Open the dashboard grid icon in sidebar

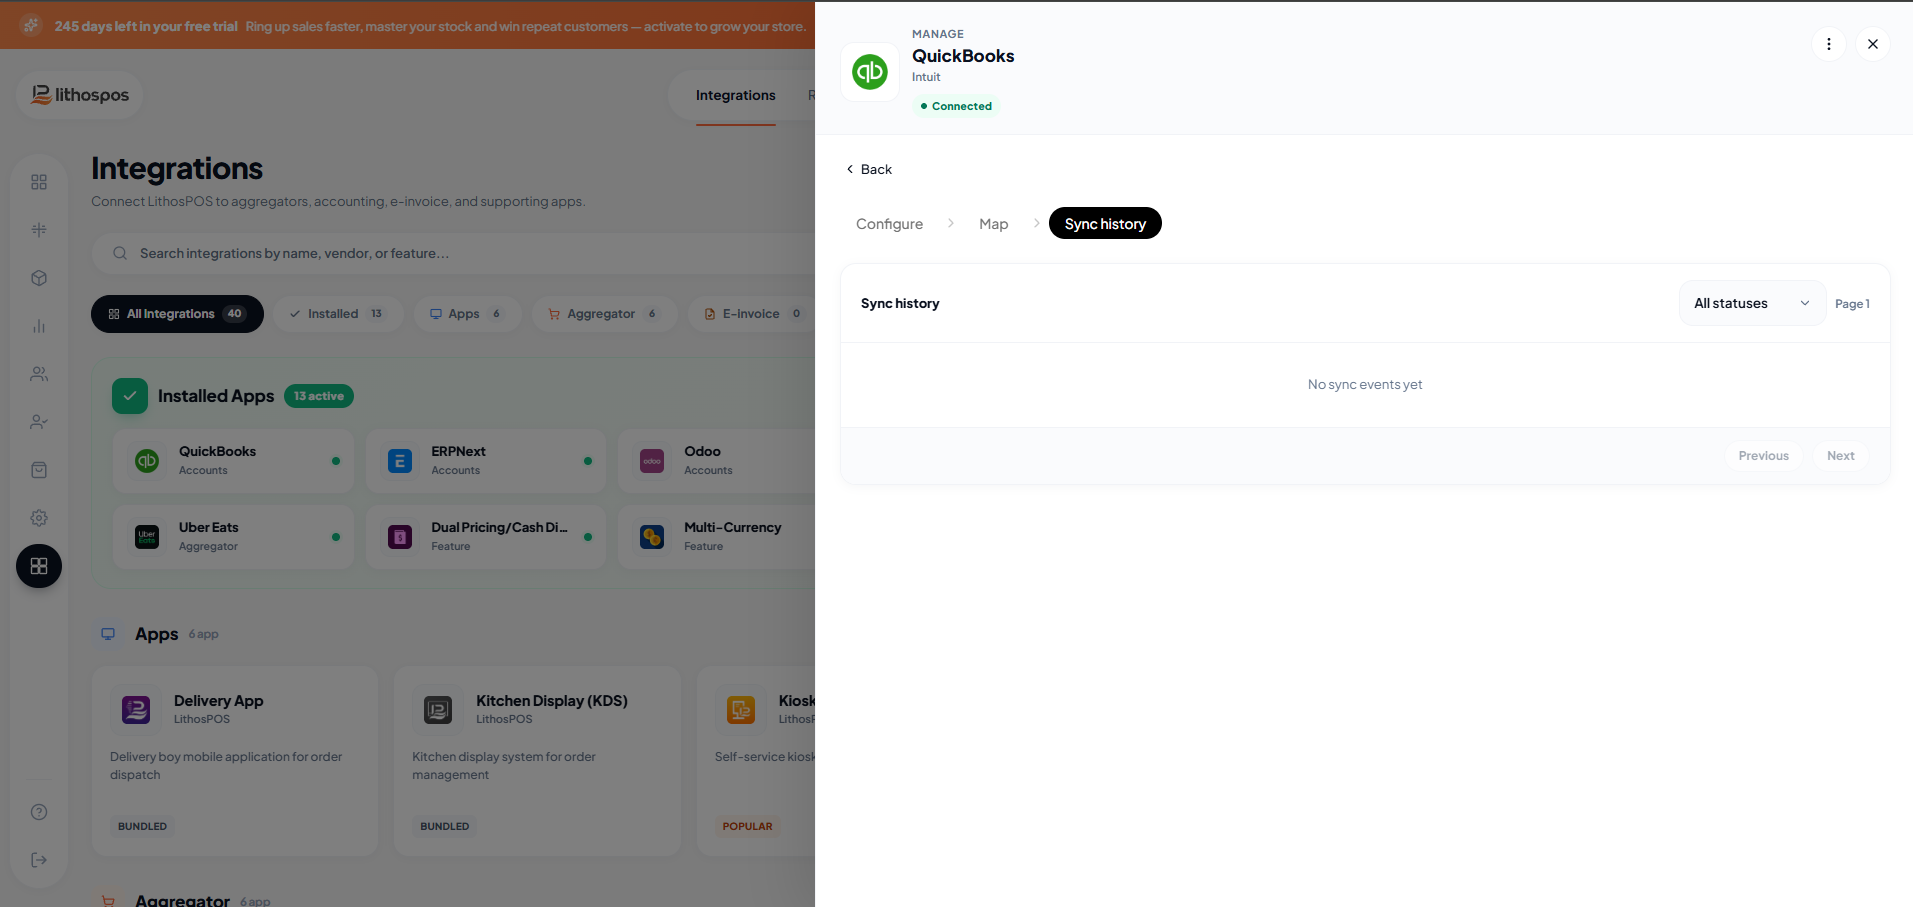[39, 182]
